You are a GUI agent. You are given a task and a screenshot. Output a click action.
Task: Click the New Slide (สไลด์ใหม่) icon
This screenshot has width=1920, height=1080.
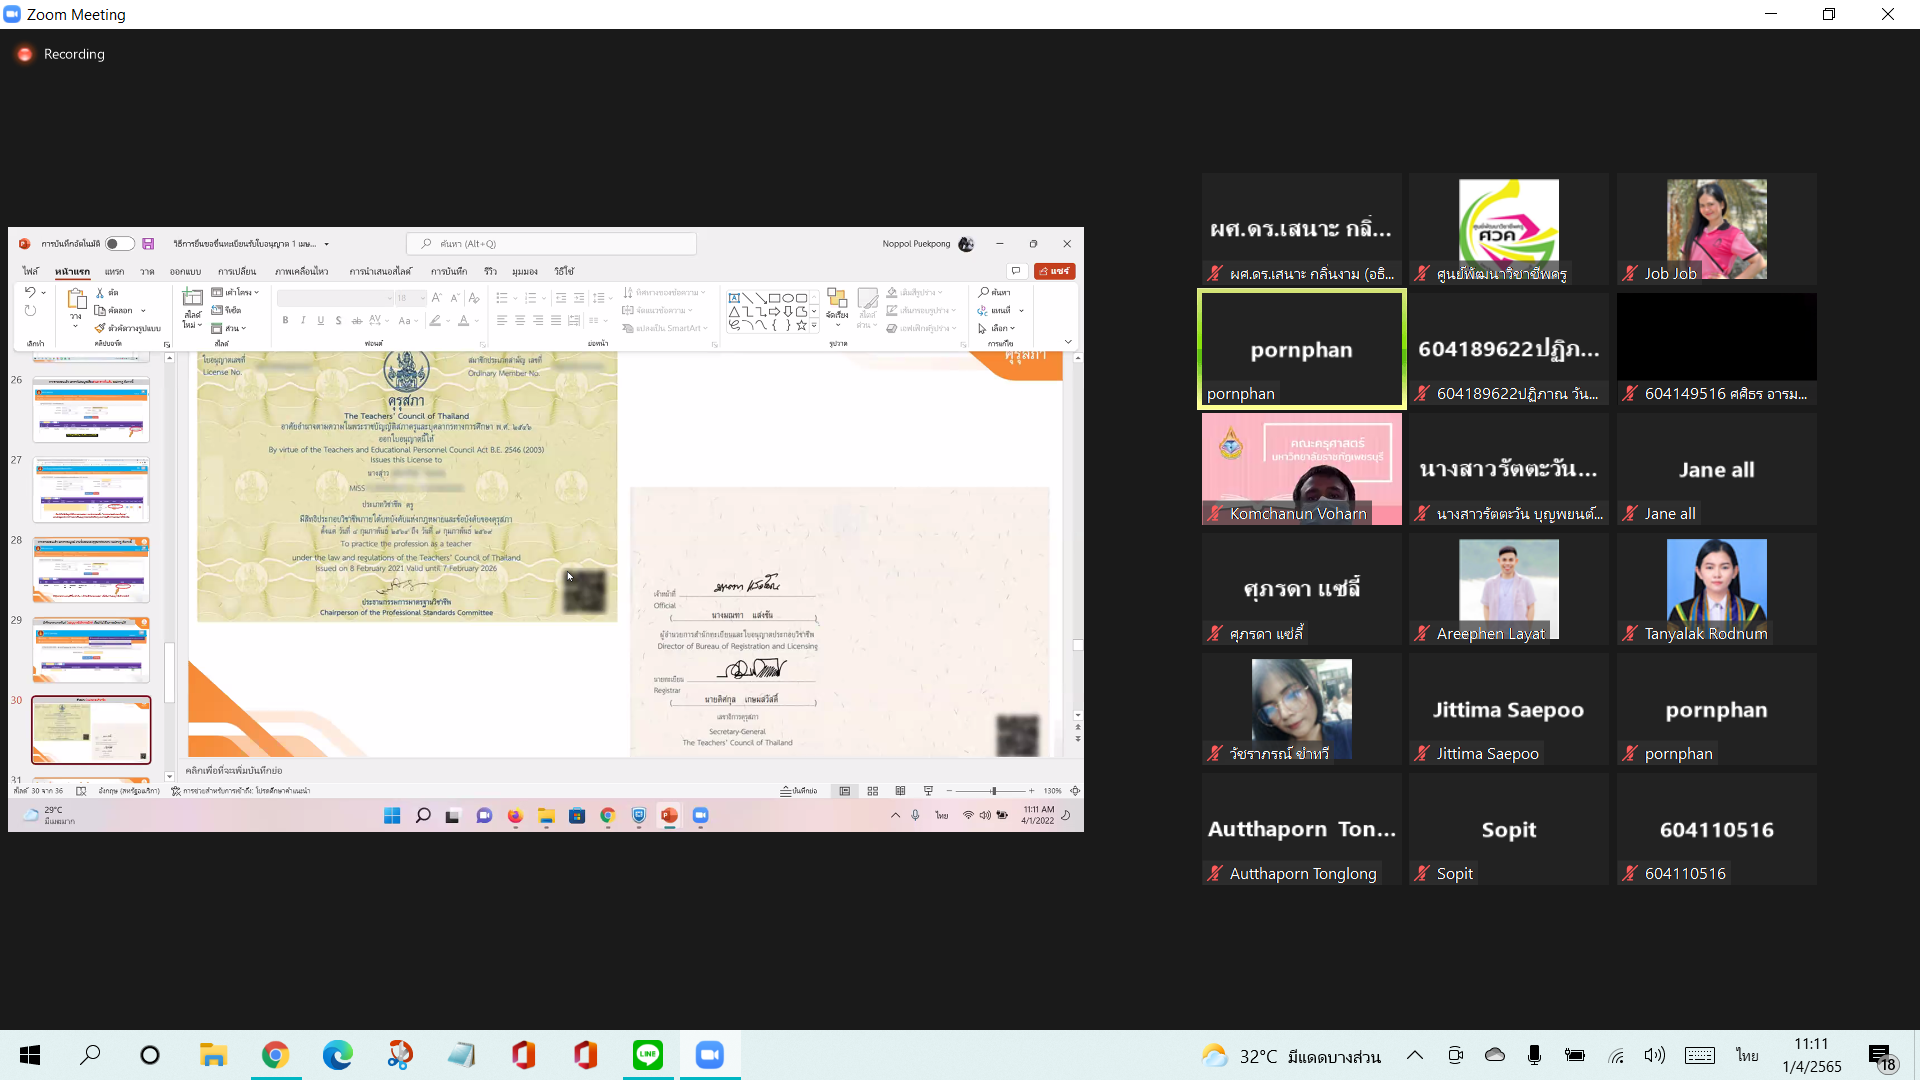(192, 299)
